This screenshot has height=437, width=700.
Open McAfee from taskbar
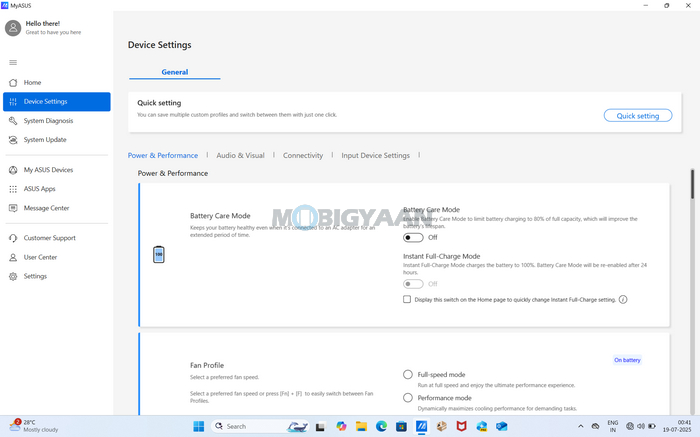pyautogui.click(x=462, y=426)
